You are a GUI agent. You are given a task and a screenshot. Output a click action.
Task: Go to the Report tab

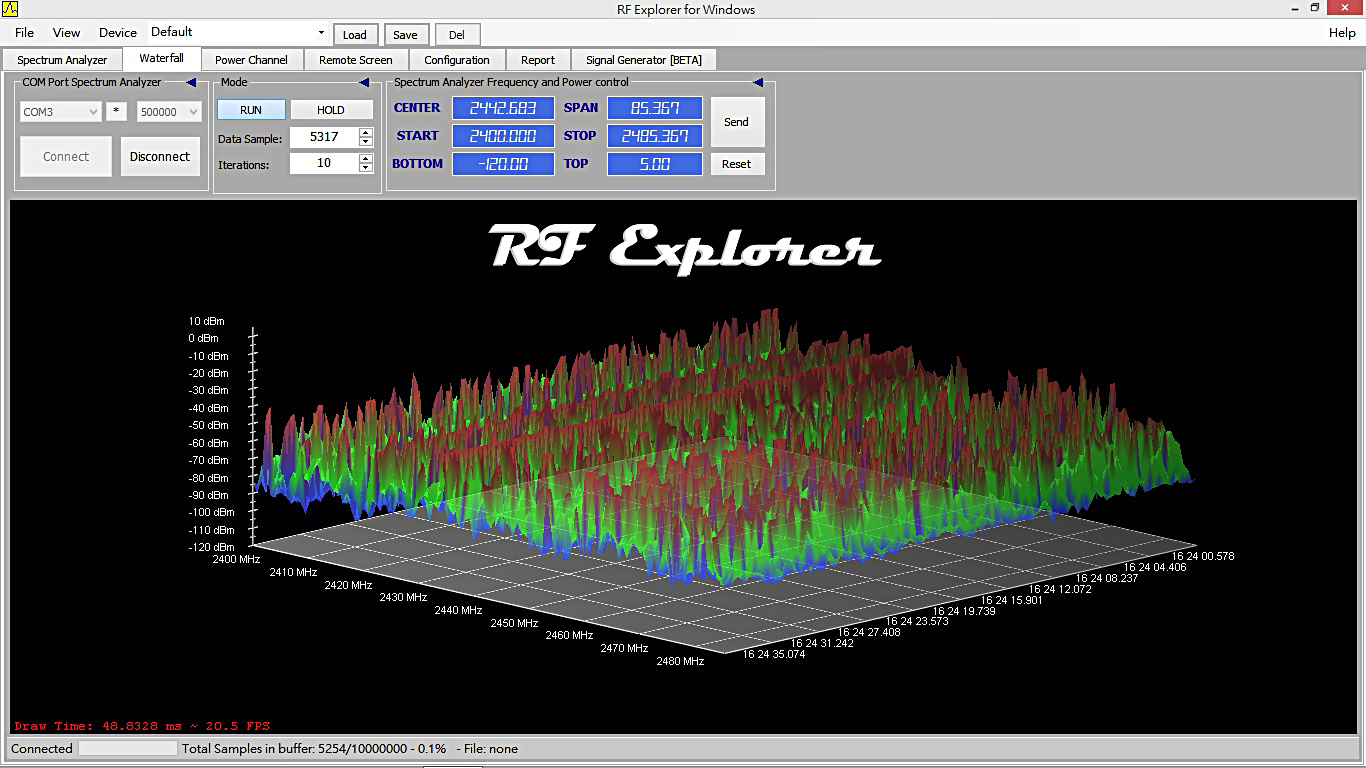click(538, 60)
